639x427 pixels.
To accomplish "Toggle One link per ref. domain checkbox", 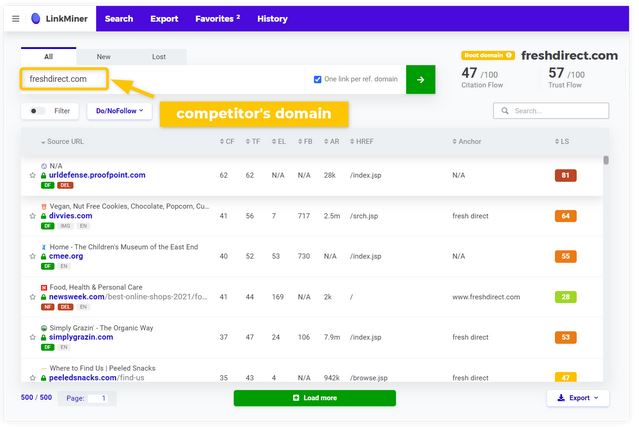I will (317, 79).
